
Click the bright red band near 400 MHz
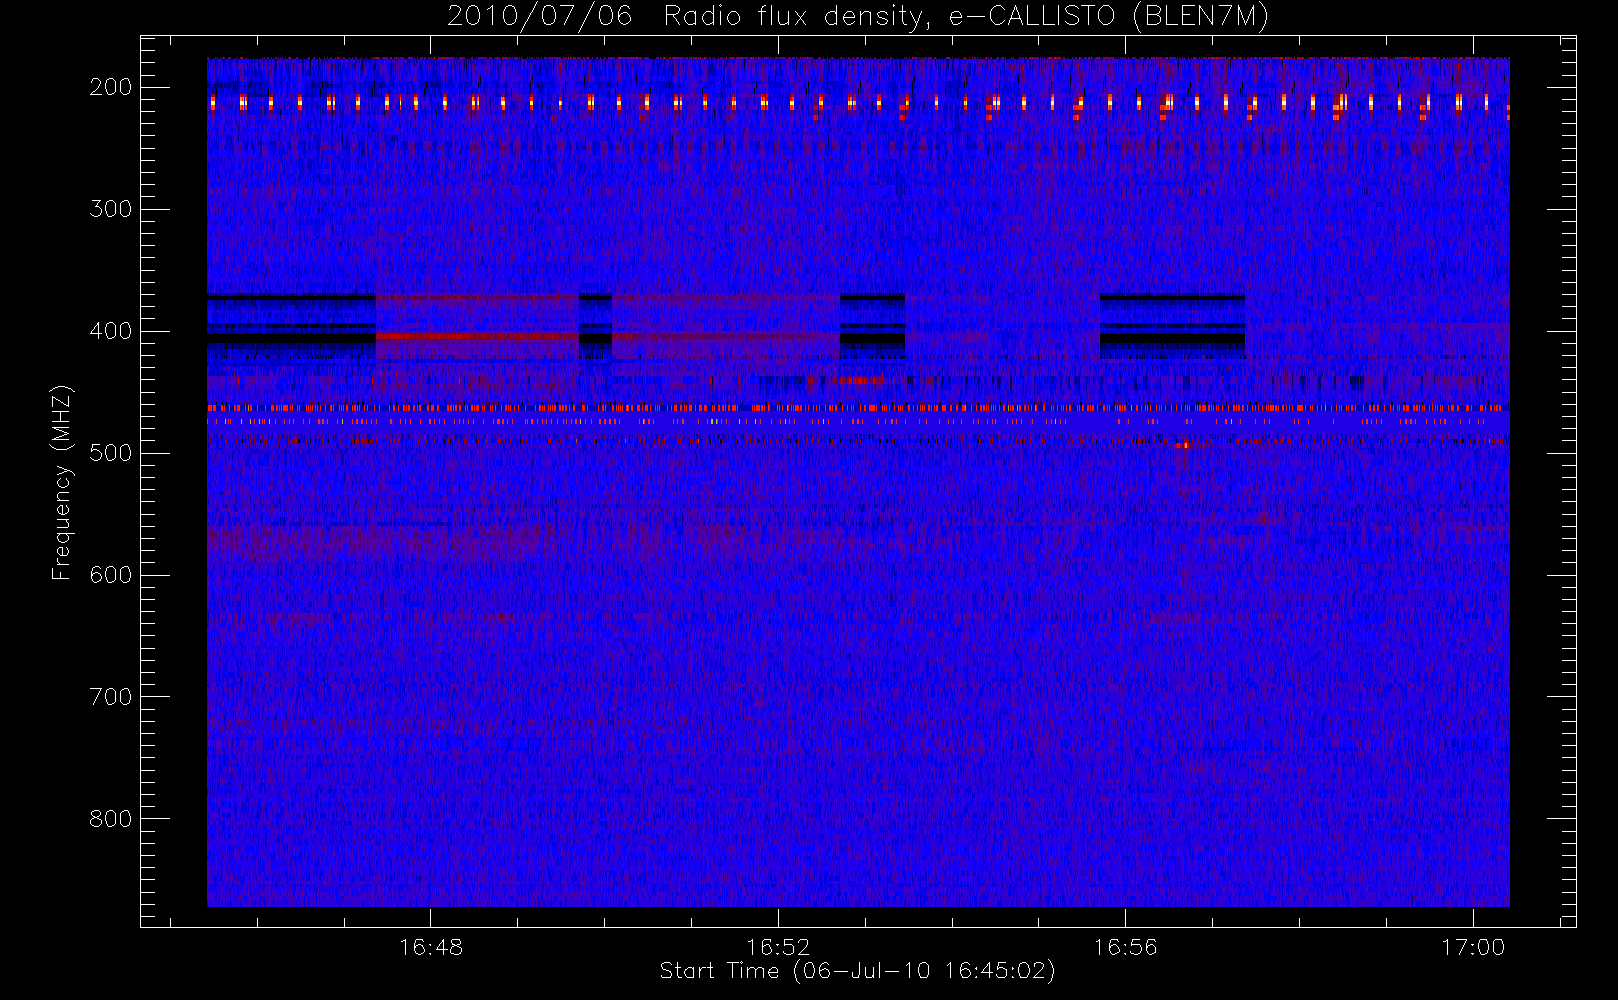[x=478, y=337]
